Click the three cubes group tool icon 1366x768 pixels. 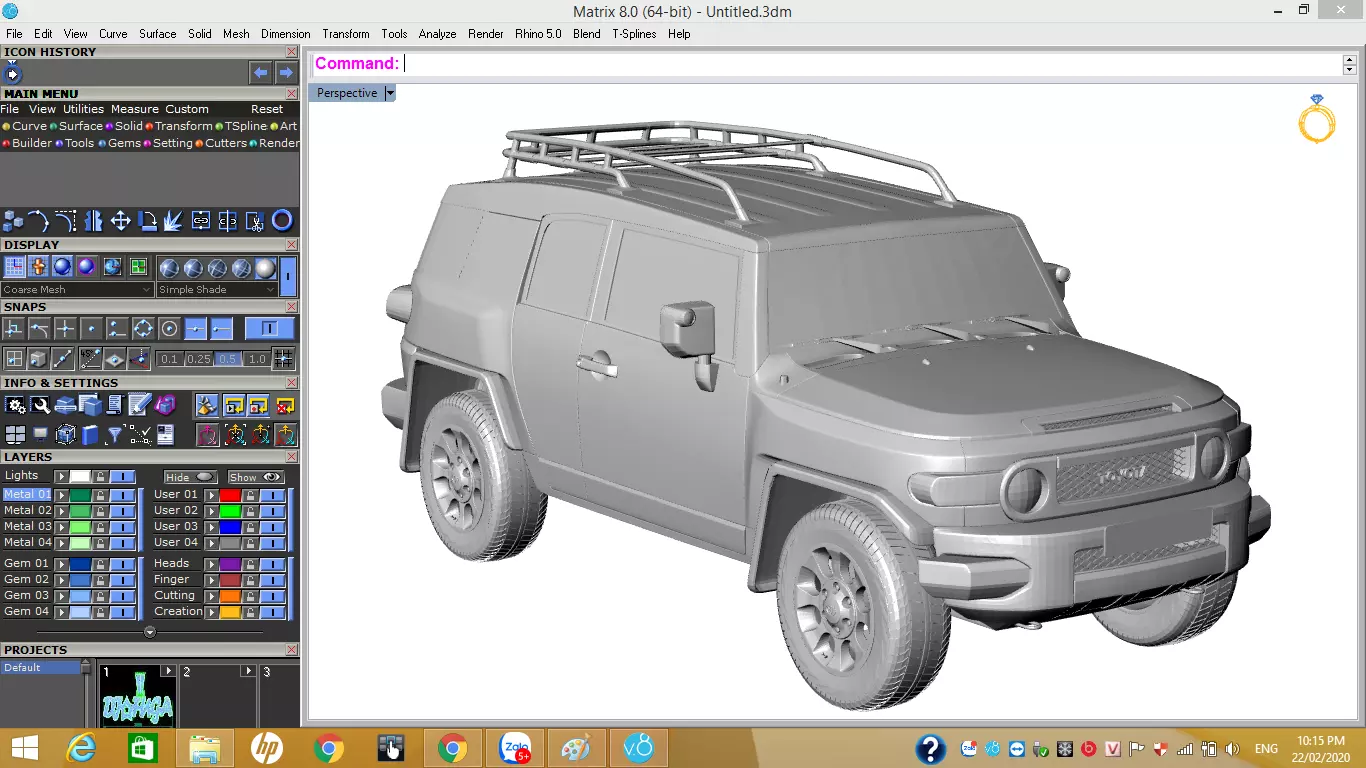(13, 221)
